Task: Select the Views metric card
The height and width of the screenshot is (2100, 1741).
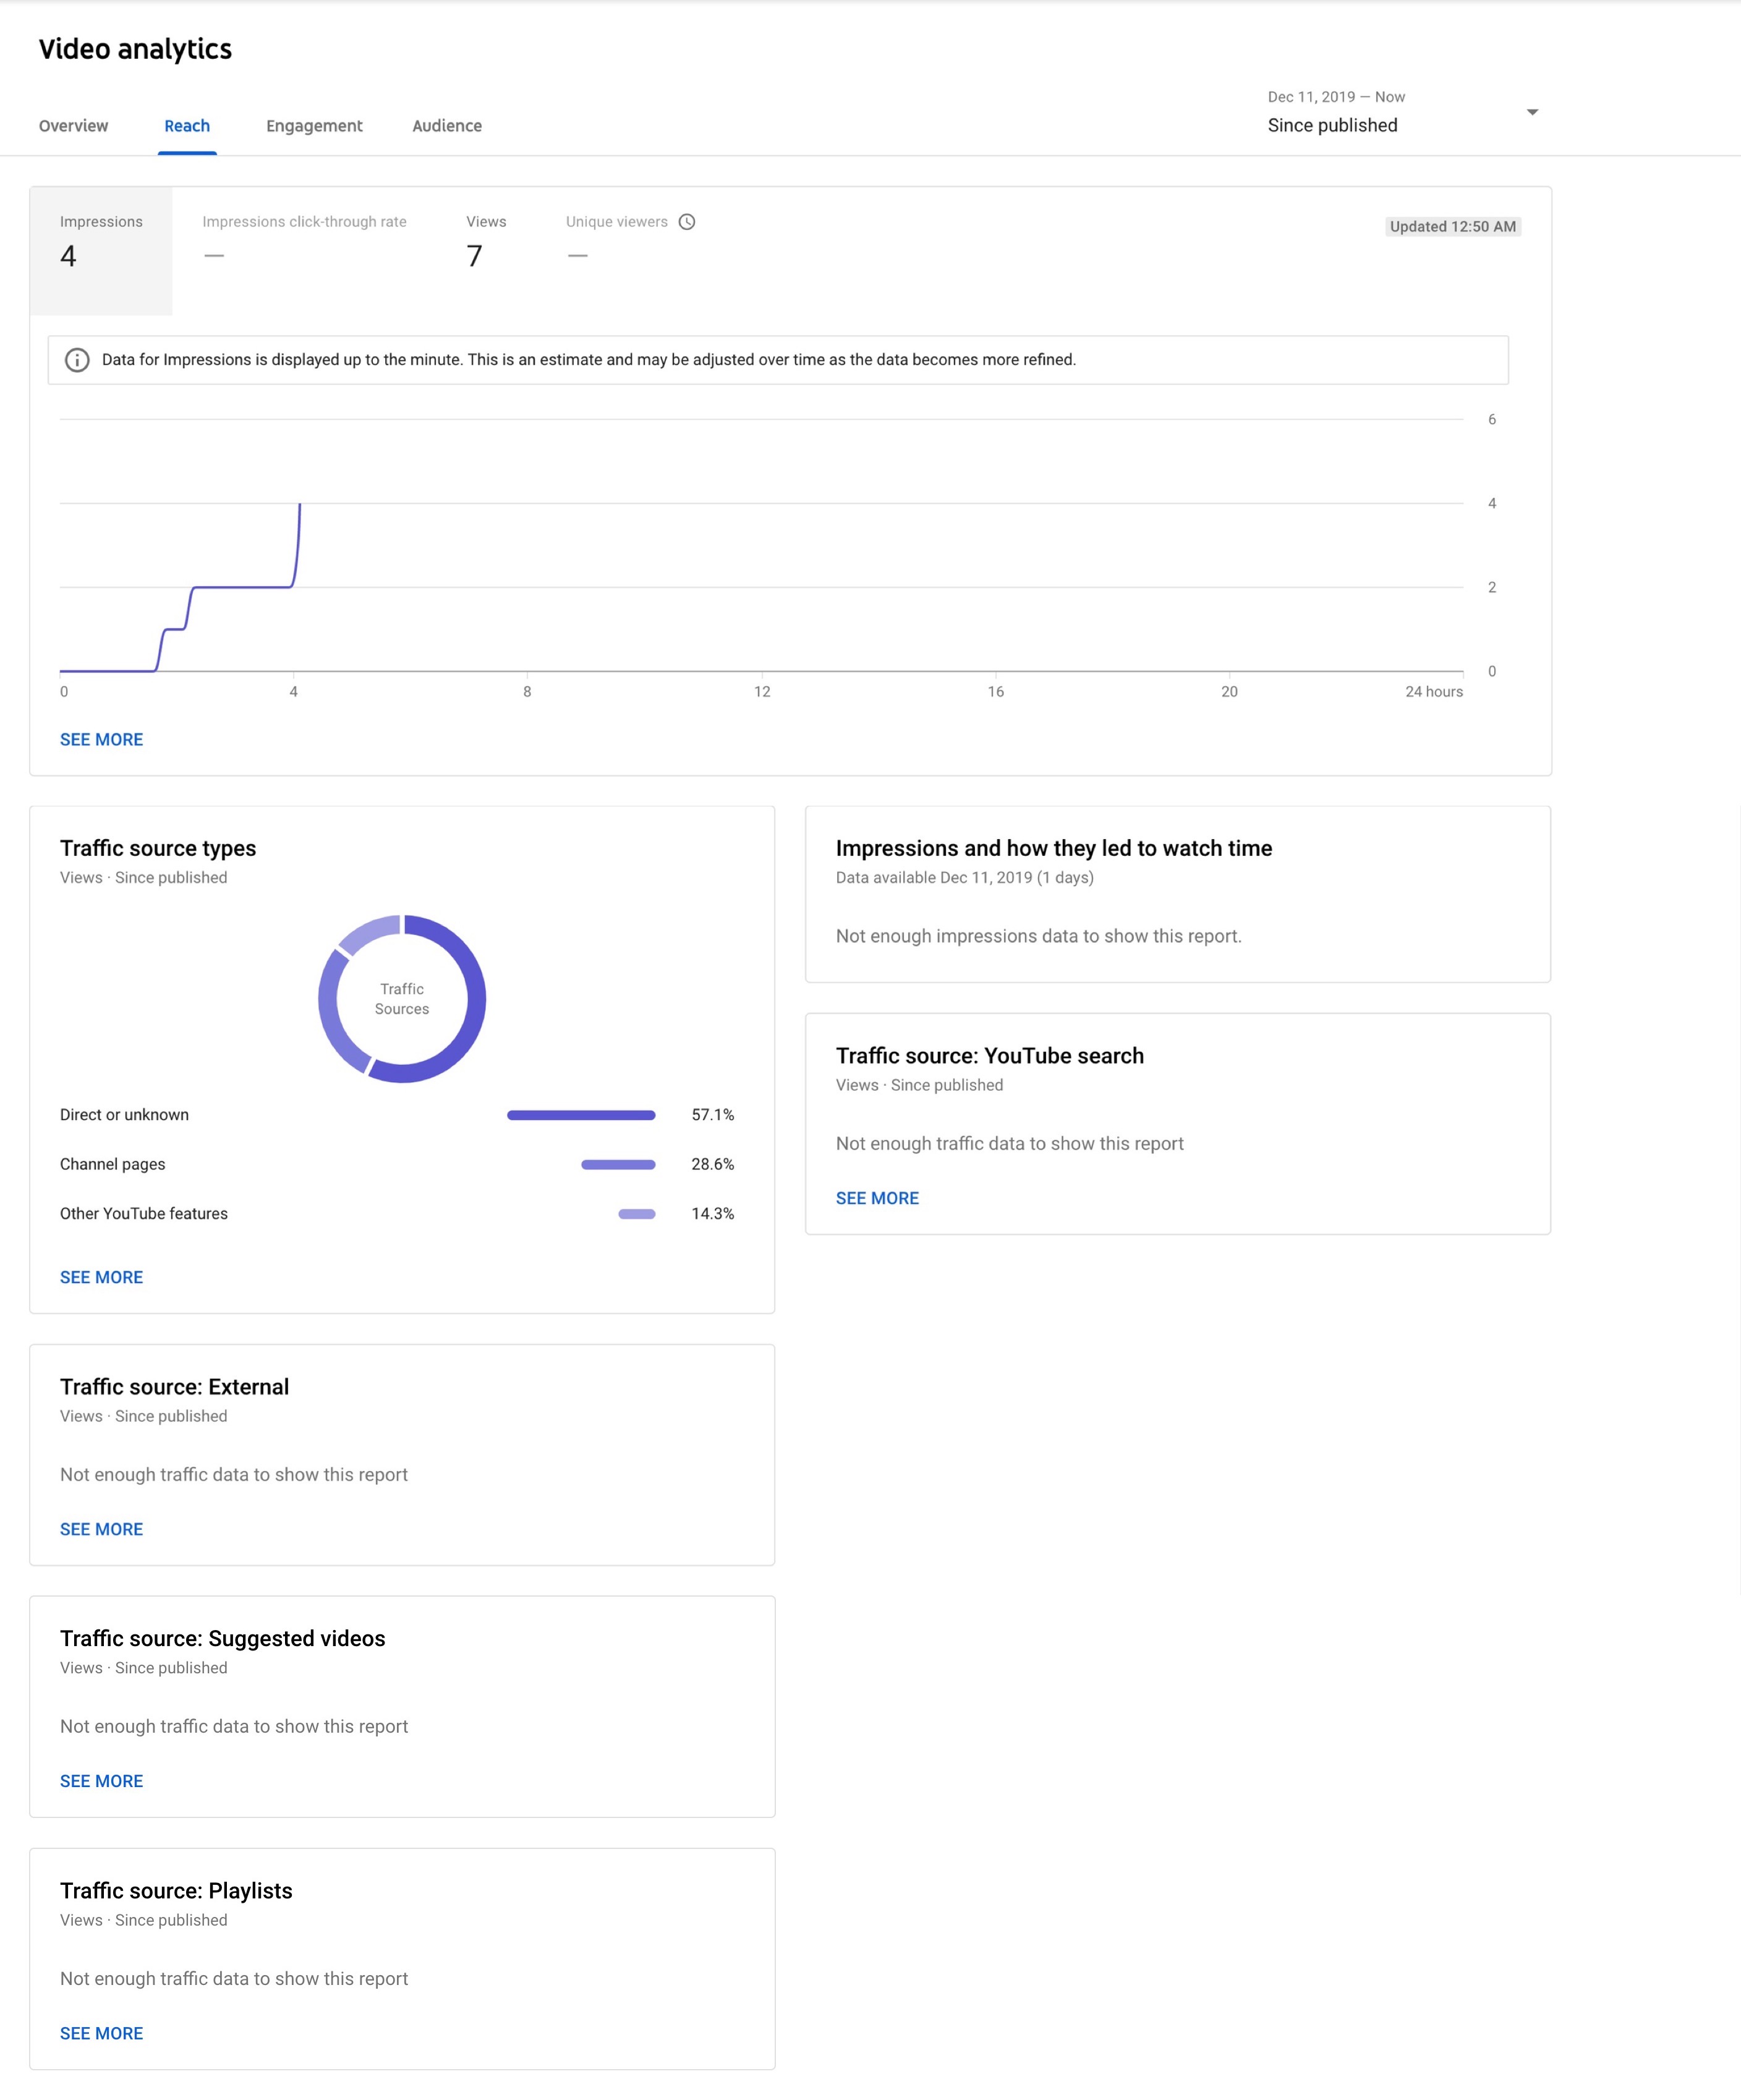Action: pos(486,243)
